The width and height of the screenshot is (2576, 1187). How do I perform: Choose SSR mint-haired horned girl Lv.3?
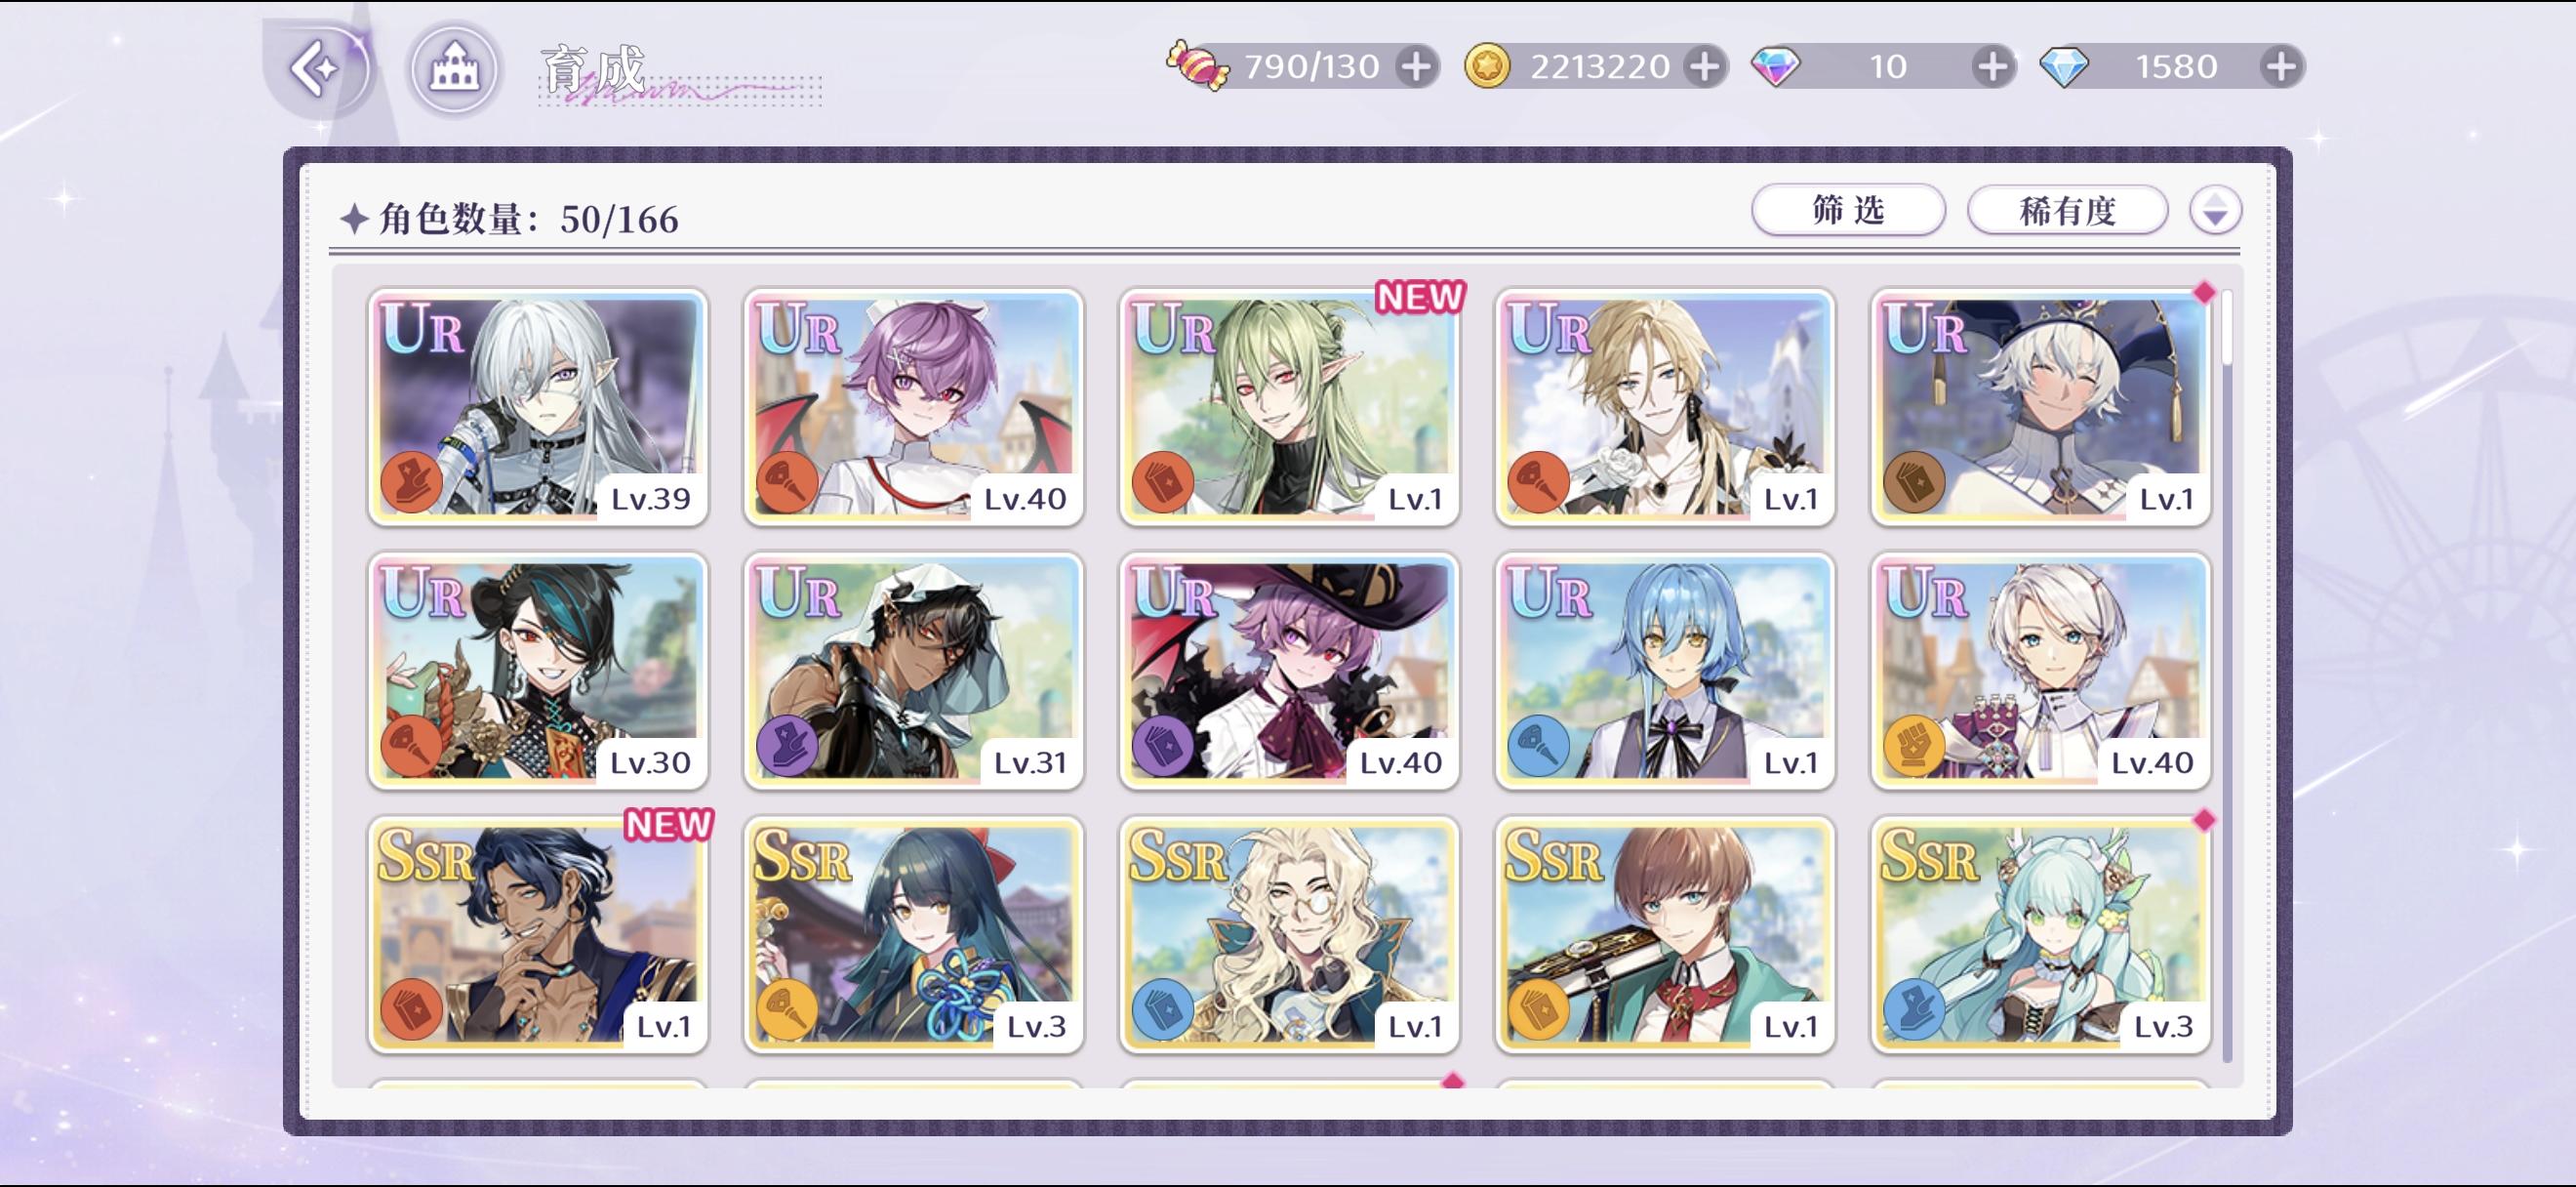click(2040, 934)
